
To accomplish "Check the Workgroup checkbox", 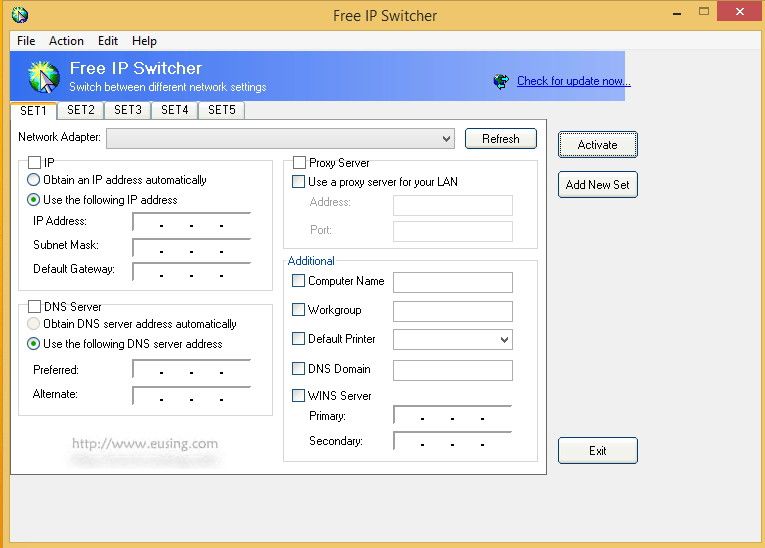I will (298, 309).
